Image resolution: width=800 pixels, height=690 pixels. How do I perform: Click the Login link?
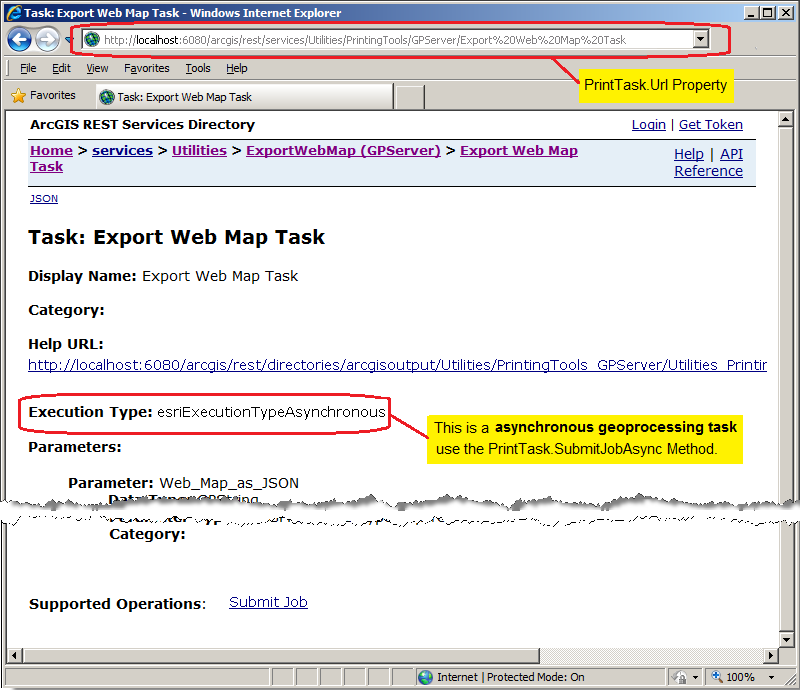coord(648,124)
